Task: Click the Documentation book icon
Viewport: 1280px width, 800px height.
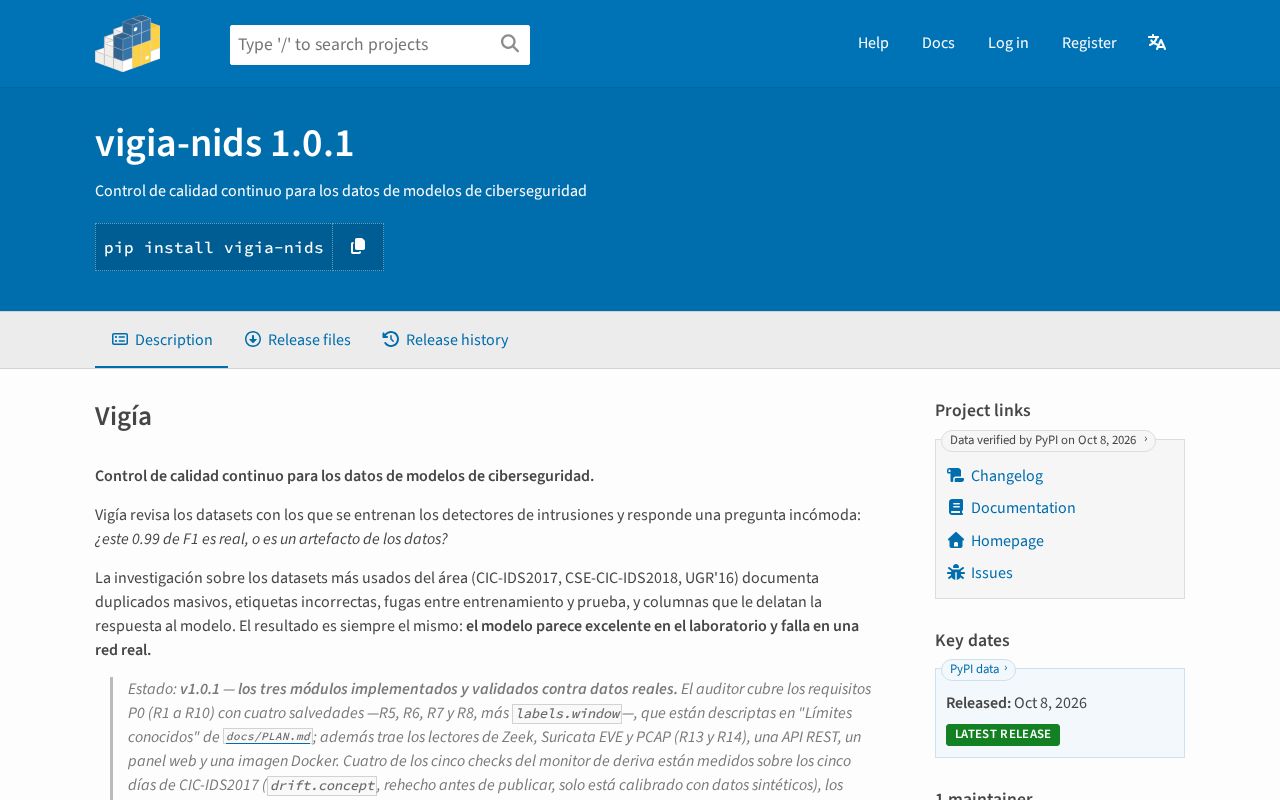Action: 956,508
